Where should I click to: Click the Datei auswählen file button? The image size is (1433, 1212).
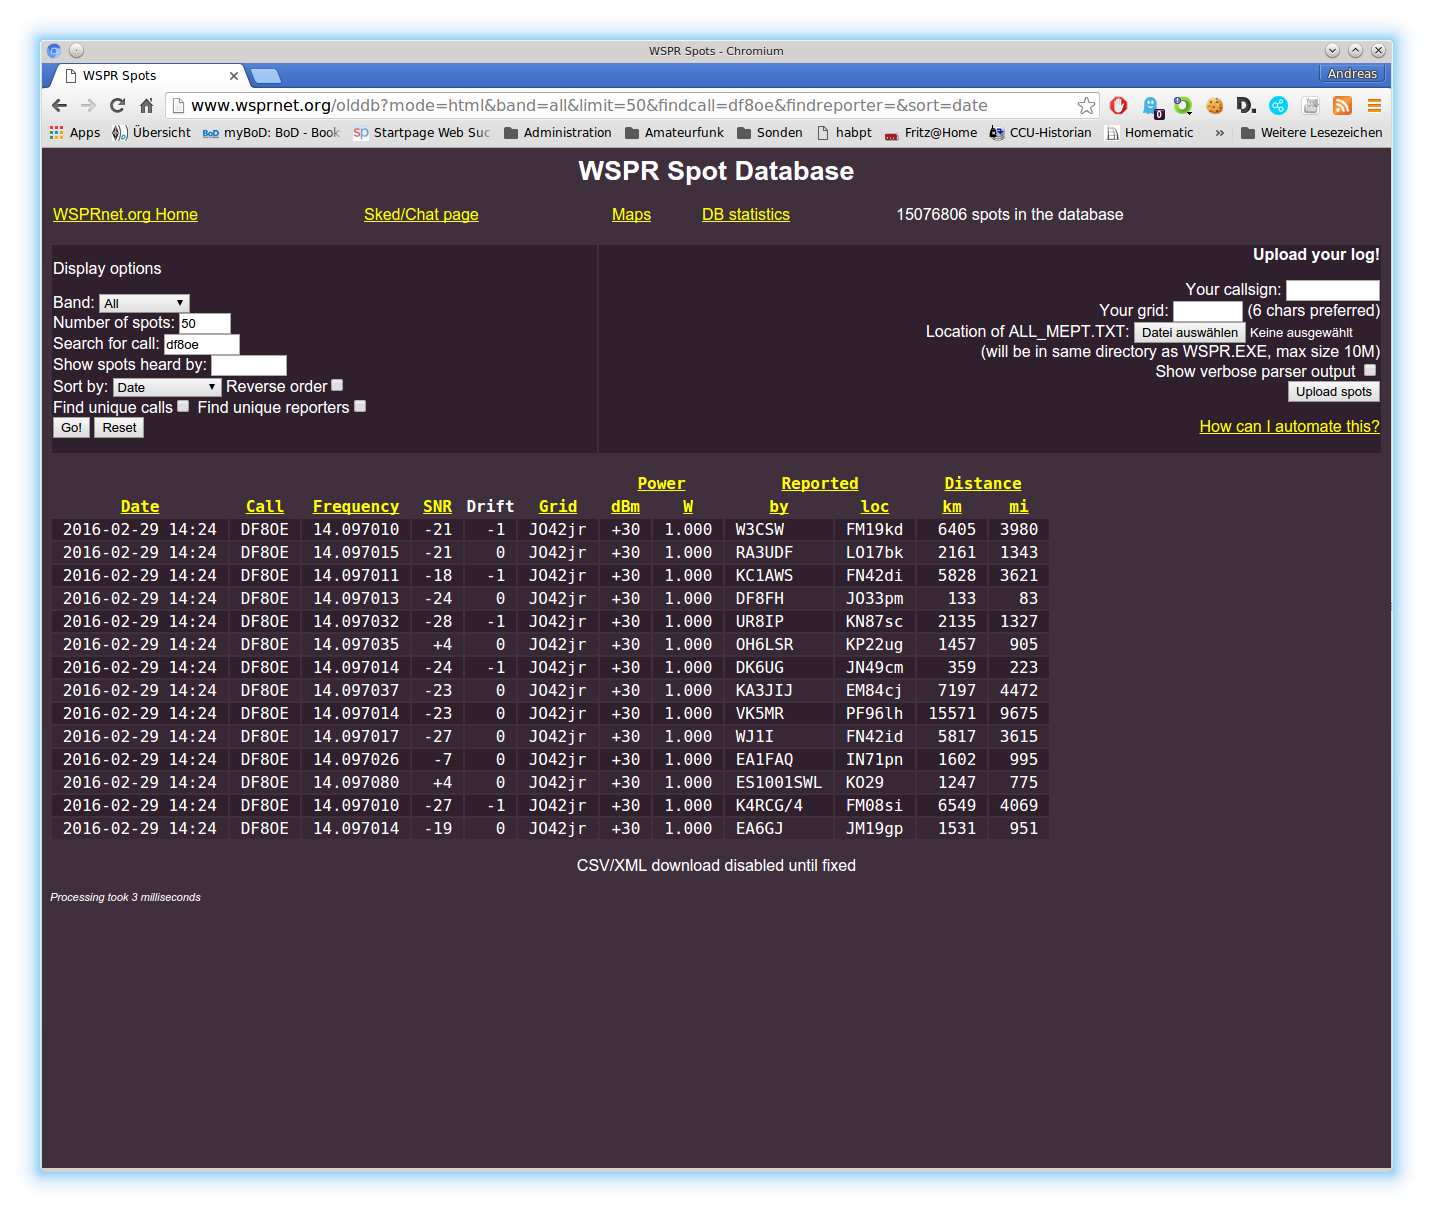(1189, 333)
